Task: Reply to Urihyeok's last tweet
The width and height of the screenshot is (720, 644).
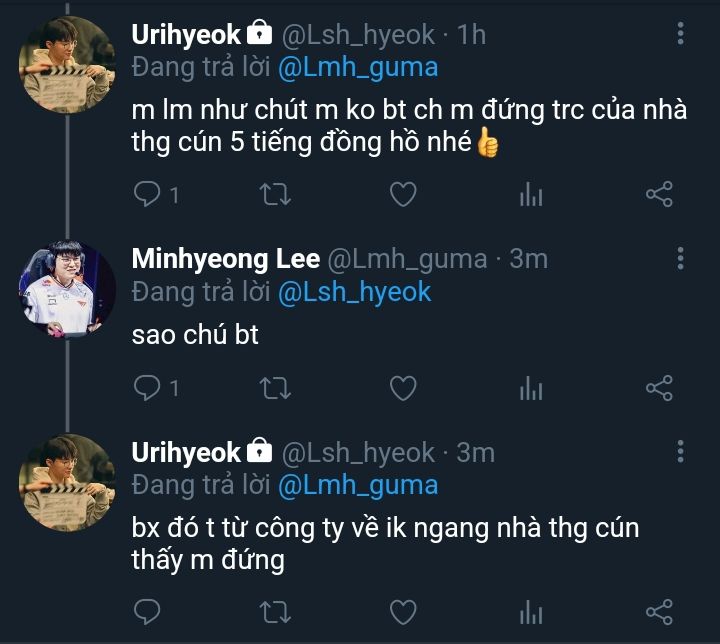Action: click(148, 610)
